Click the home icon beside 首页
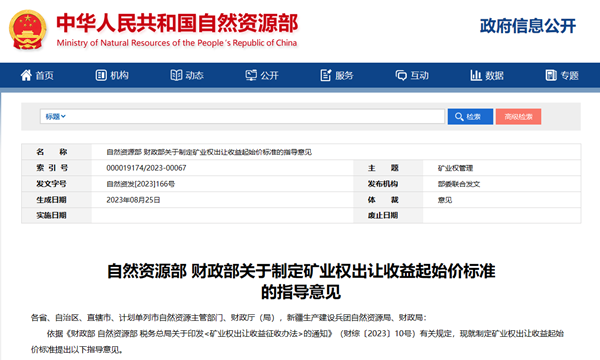The width and height of the screenshot is (600, 360). (26, 75)
